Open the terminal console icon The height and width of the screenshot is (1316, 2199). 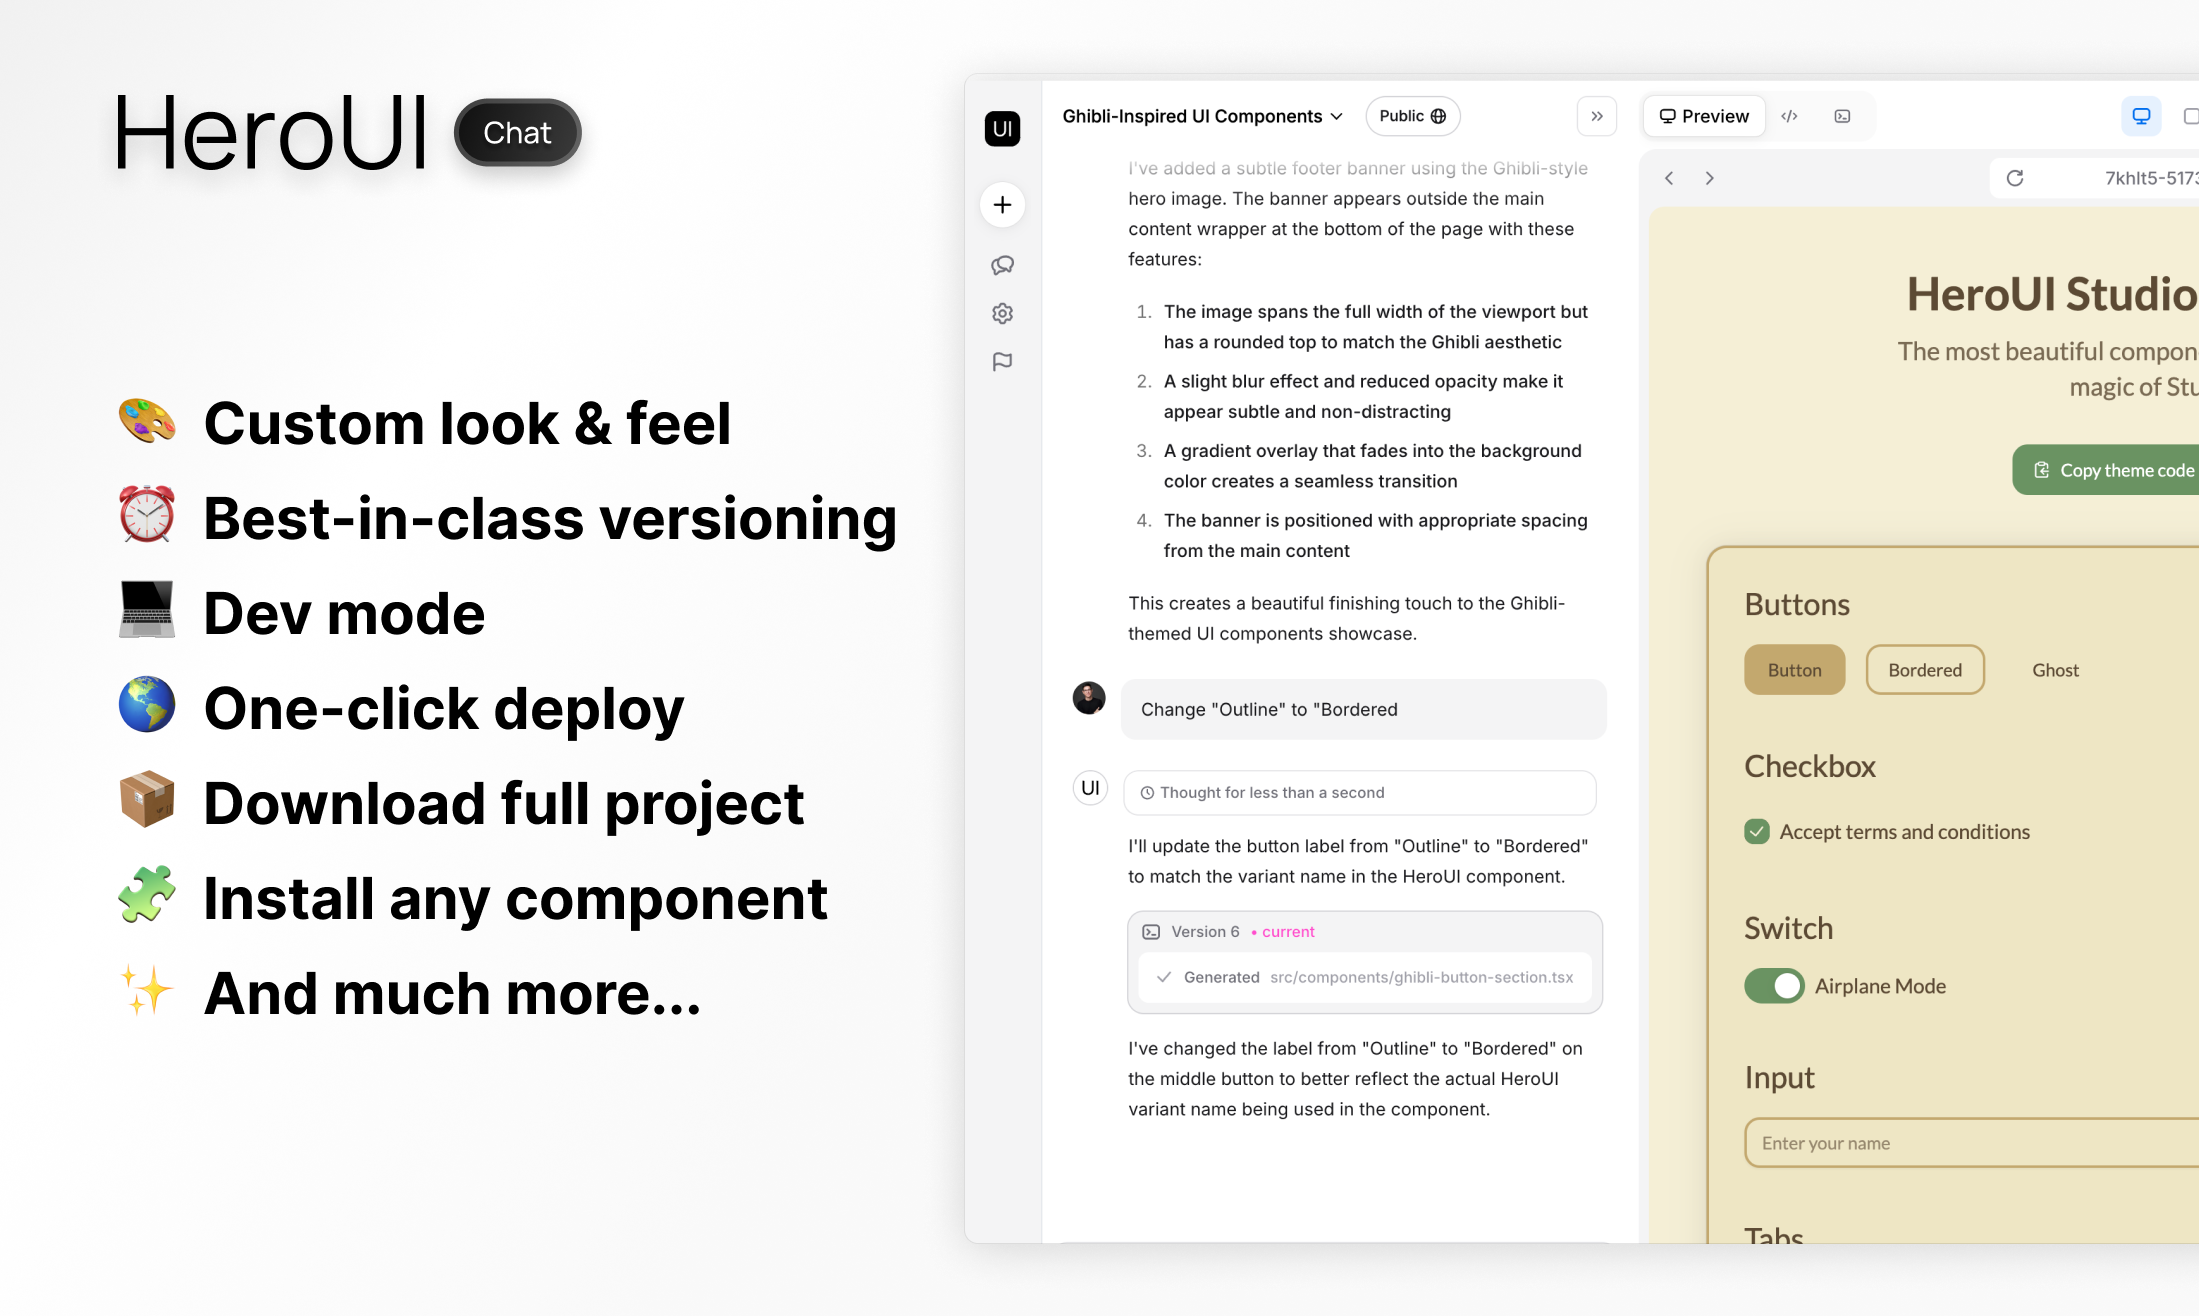[1842, 116]
